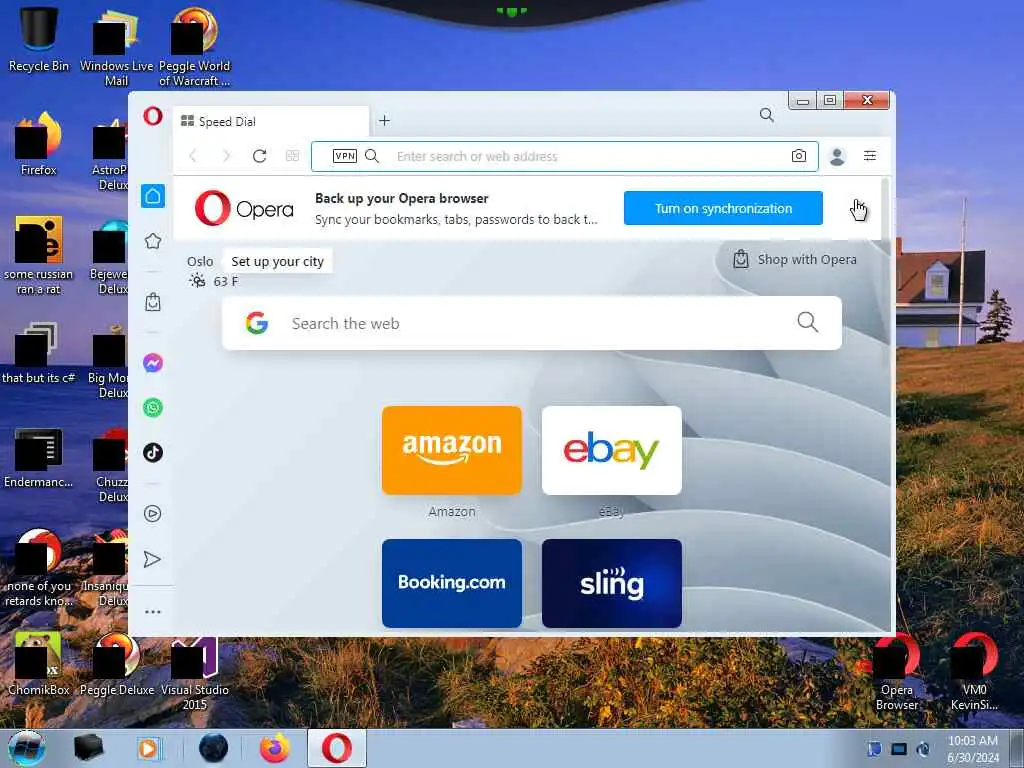
Task: Open the user account profile icon
Action: click(837, 156)
